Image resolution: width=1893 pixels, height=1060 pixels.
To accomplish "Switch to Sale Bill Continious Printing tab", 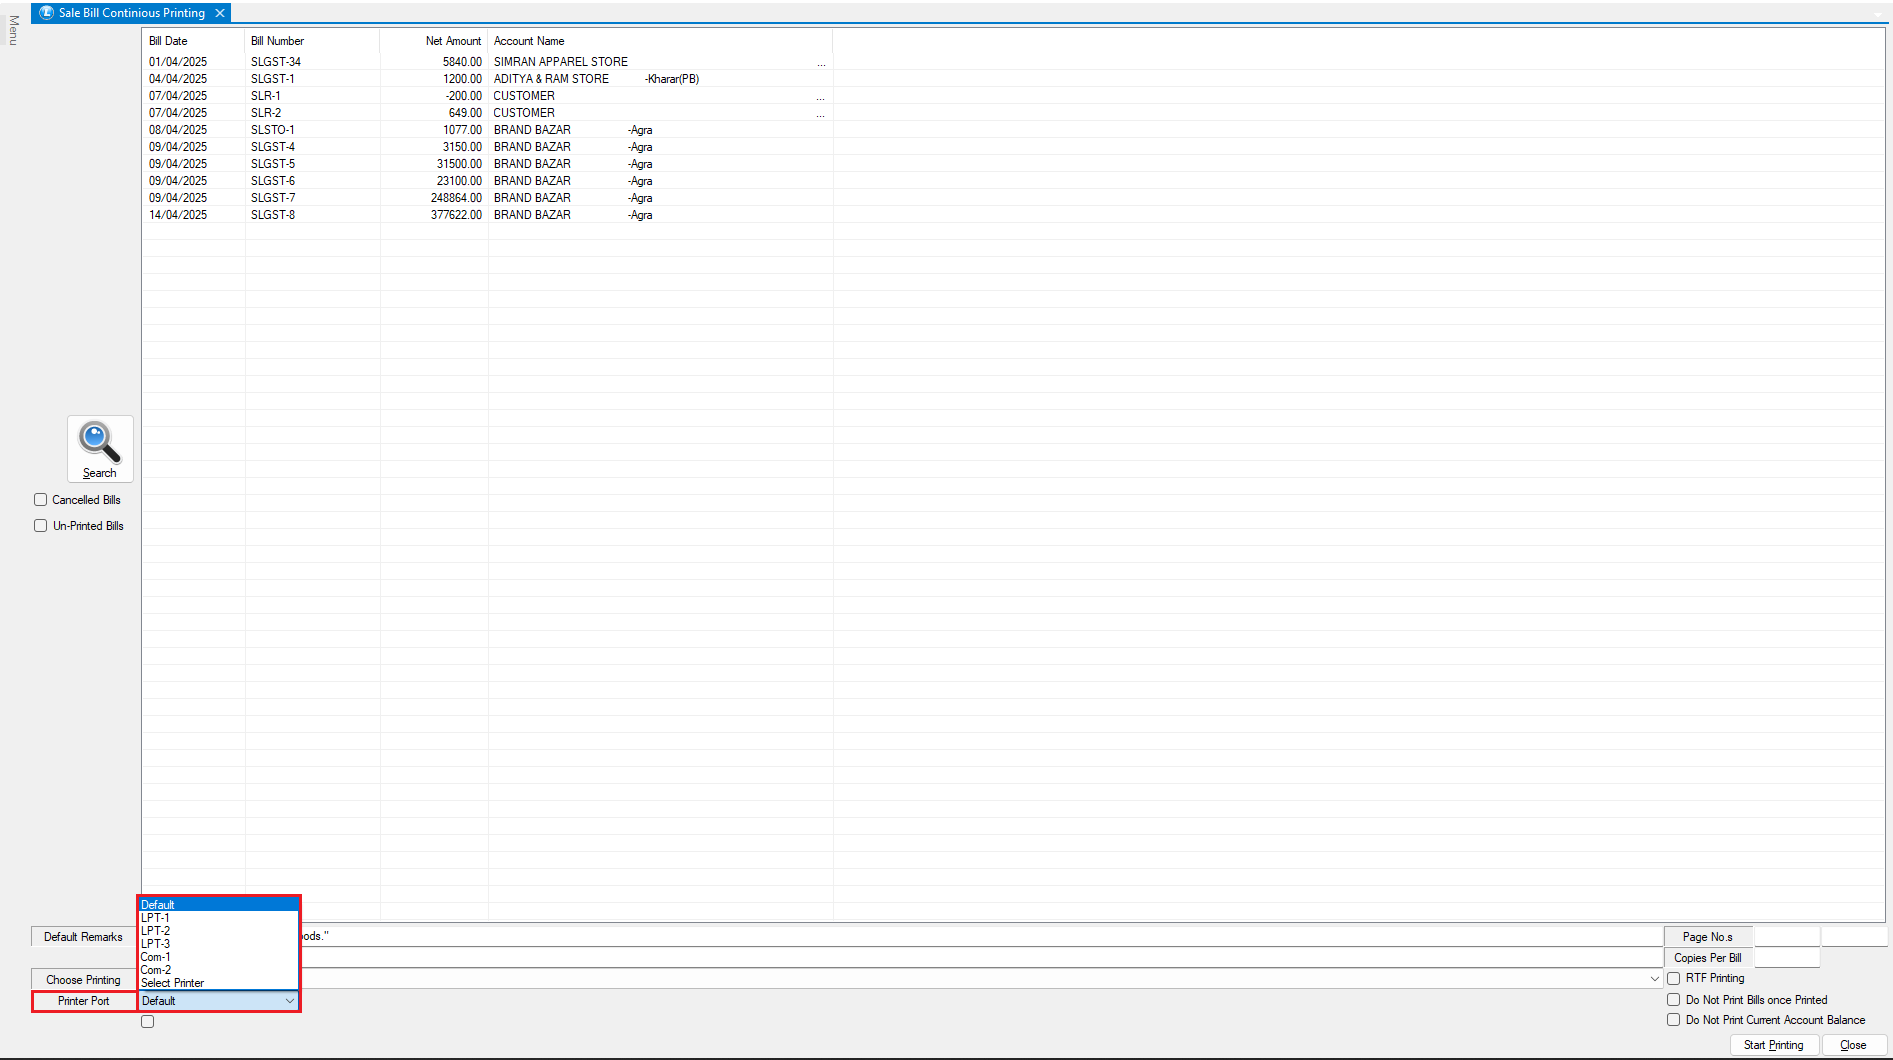I will click(x=131, y=13).
